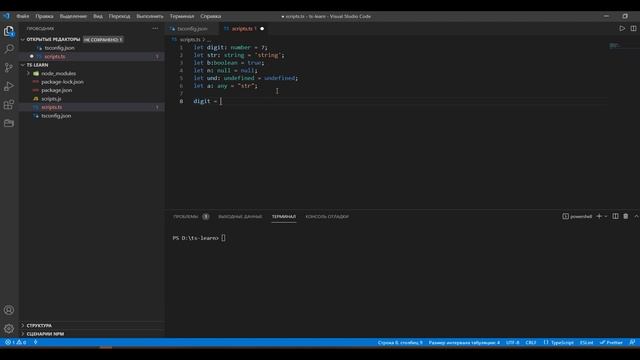Image resolution: width=640 pixels, height=360 pixels.
Task: Open the View menu (Вид)
Action: pos(98,16)
